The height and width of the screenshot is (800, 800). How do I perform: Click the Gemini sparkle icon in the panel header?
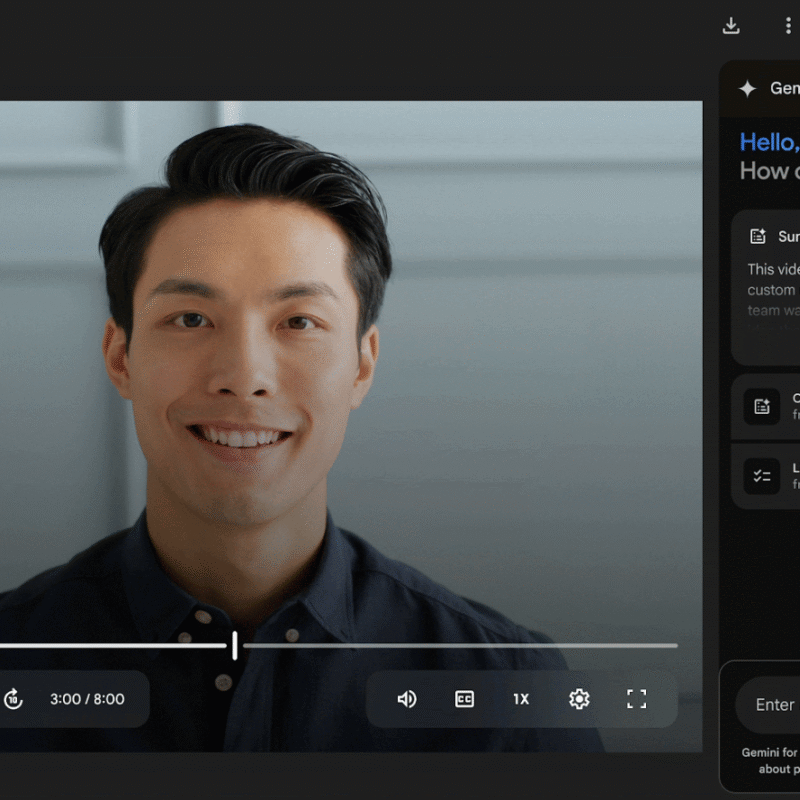747,89
